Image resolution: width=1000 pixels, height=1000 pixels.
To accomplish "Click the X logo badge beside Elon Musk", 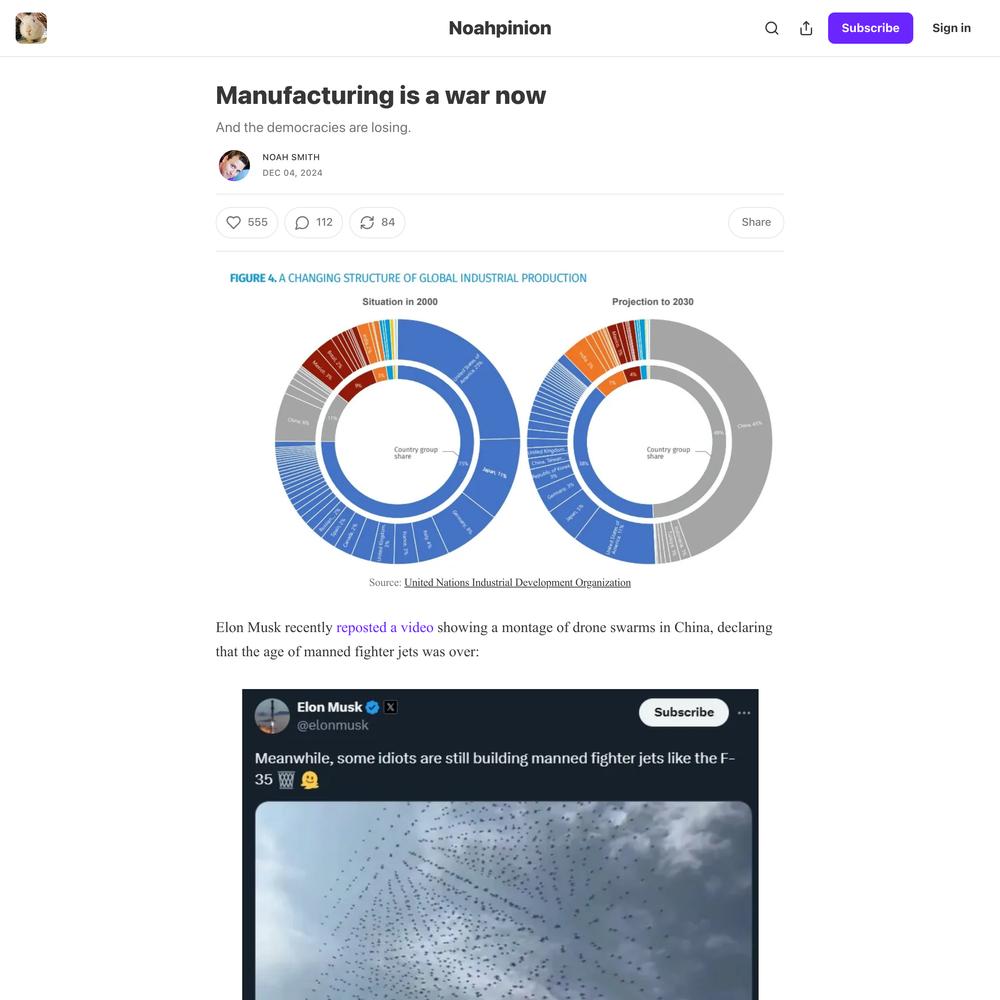I will coord(390,707).
